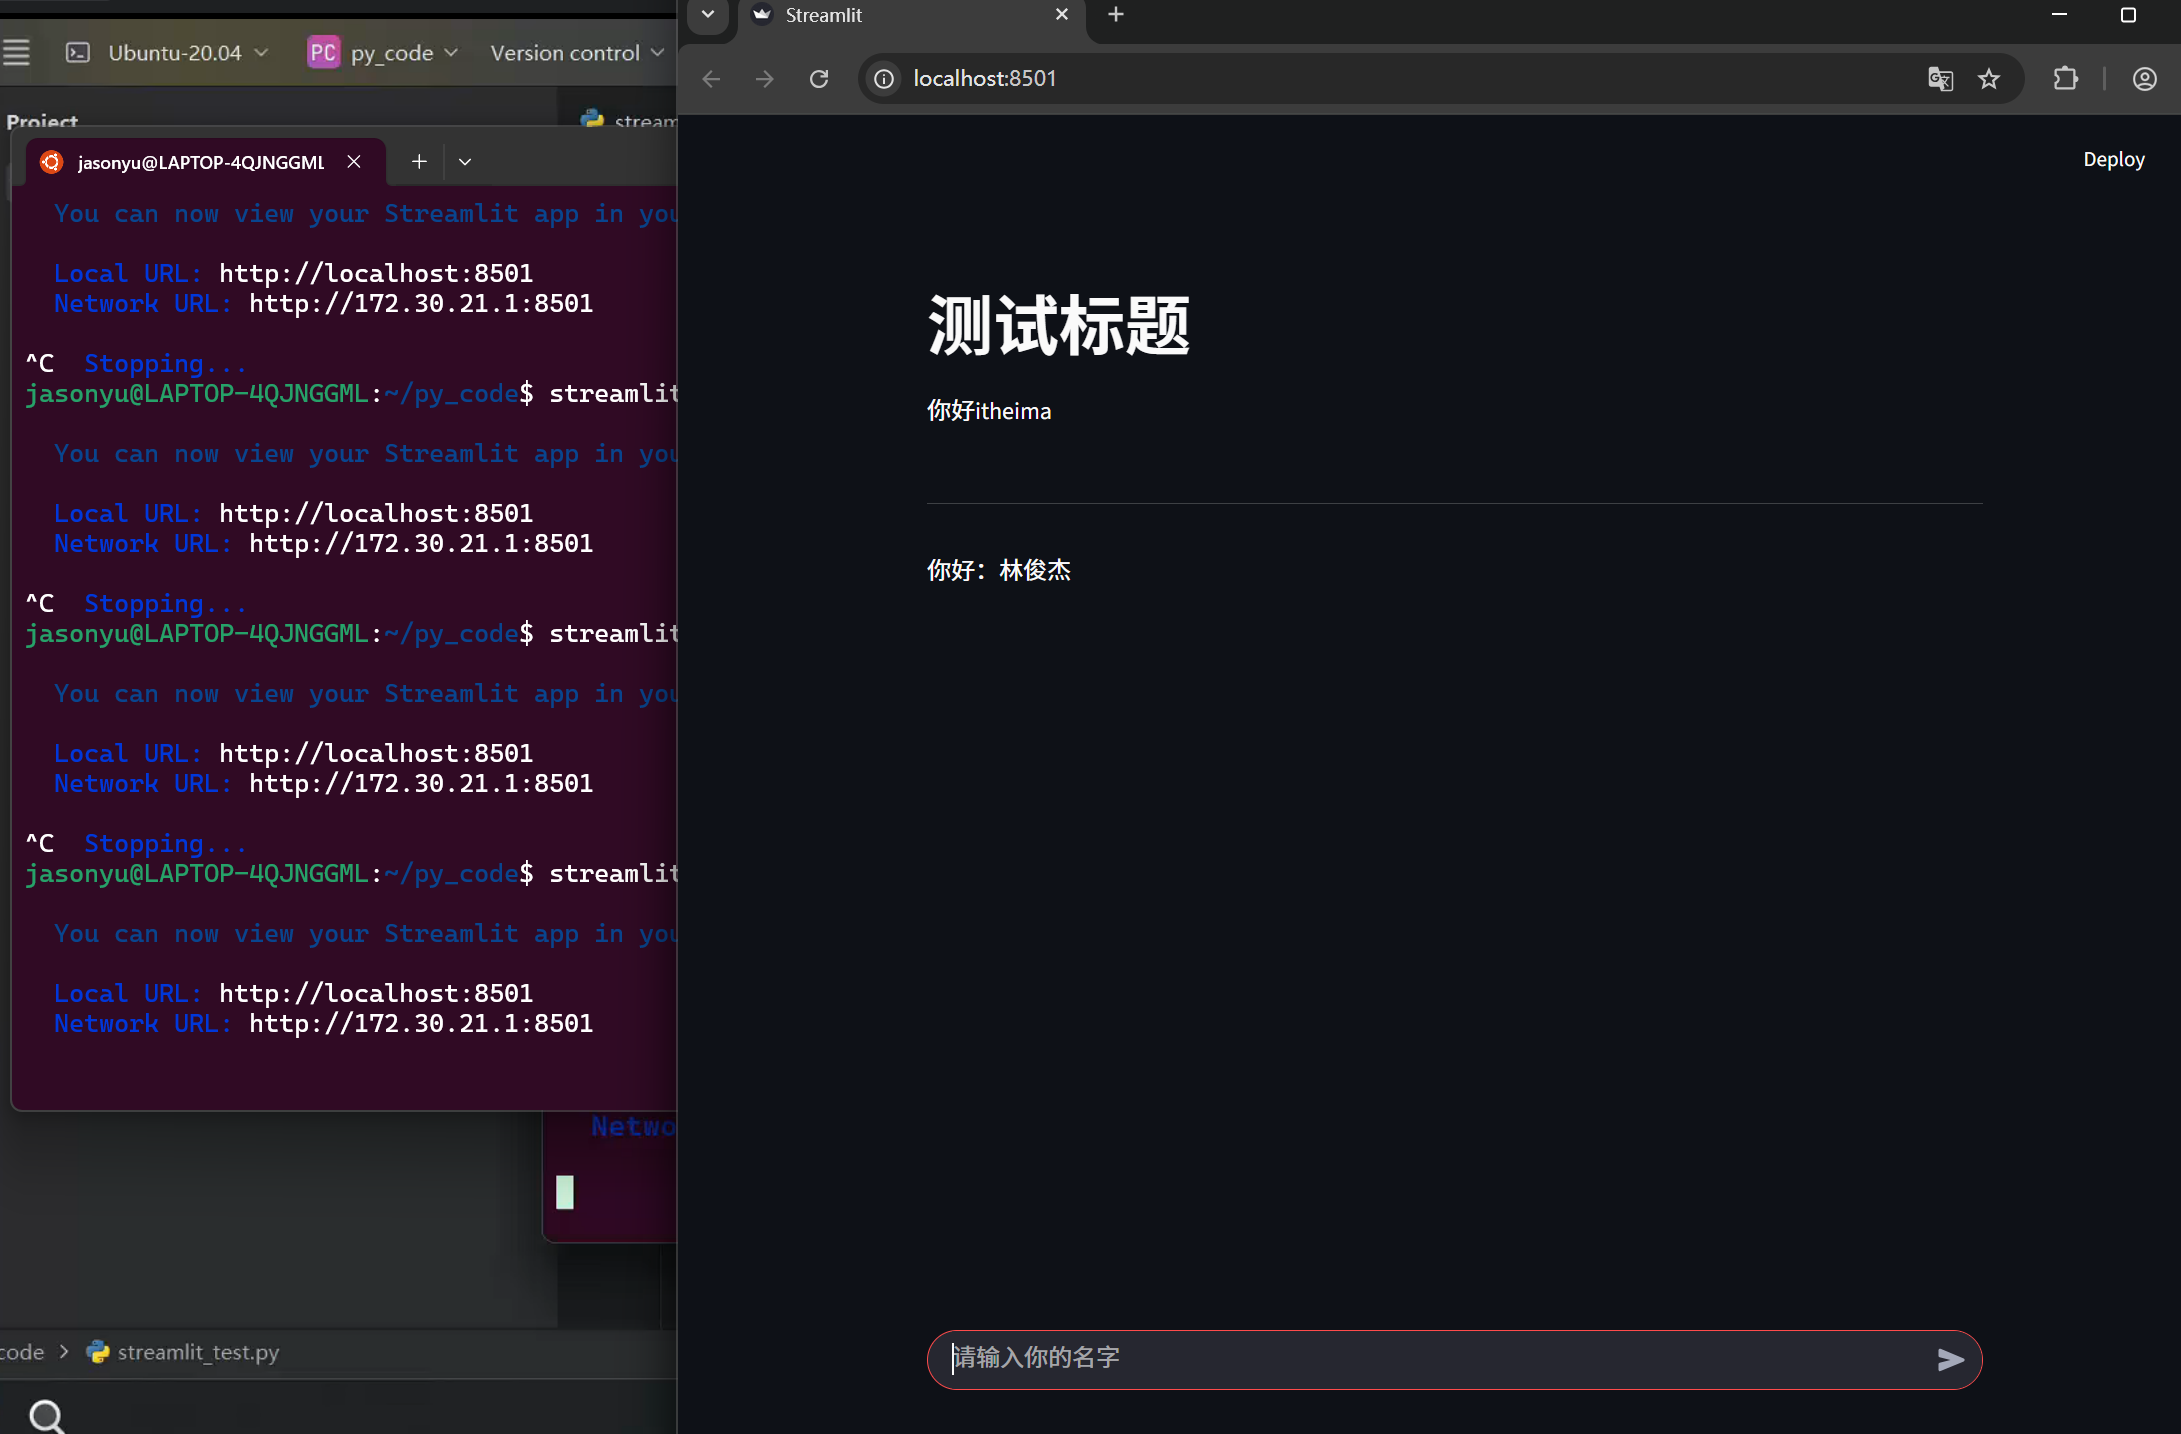Open the browser tab search chevron
Image resolution: width=2181 pixels, height=1434 pixels.
tap(708, 15)
